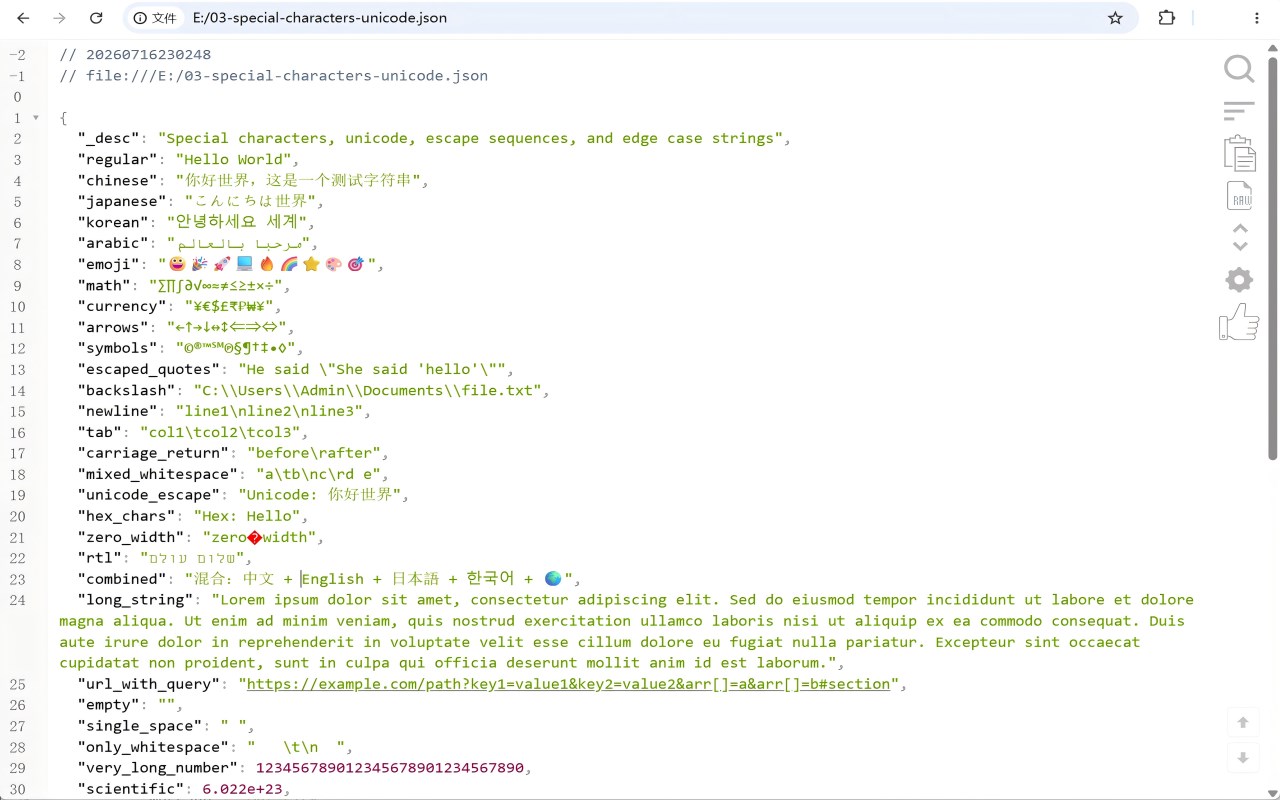Click the "line1\nline2\nline3" value
Image resolution: width=1280 pixels, height=800 pixels.
point(270,411)
